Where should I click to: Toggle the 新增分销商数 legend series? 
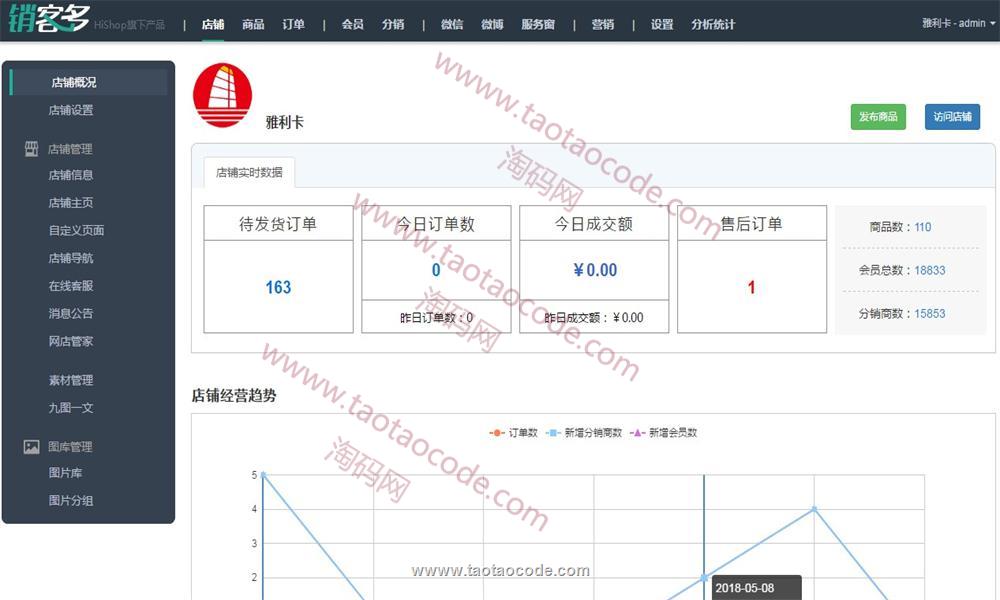(x=585, y=433)
